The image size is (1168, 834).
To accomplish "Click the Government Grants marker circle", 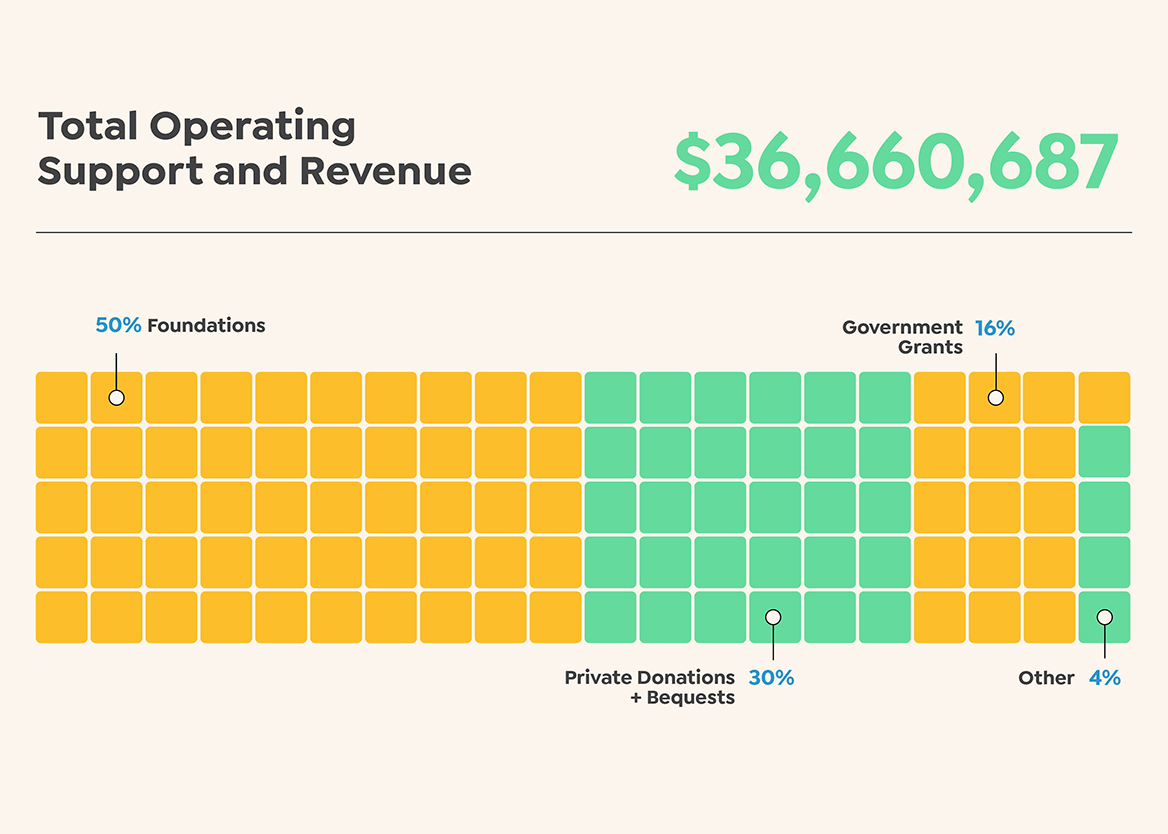I will tap(995, 397).
